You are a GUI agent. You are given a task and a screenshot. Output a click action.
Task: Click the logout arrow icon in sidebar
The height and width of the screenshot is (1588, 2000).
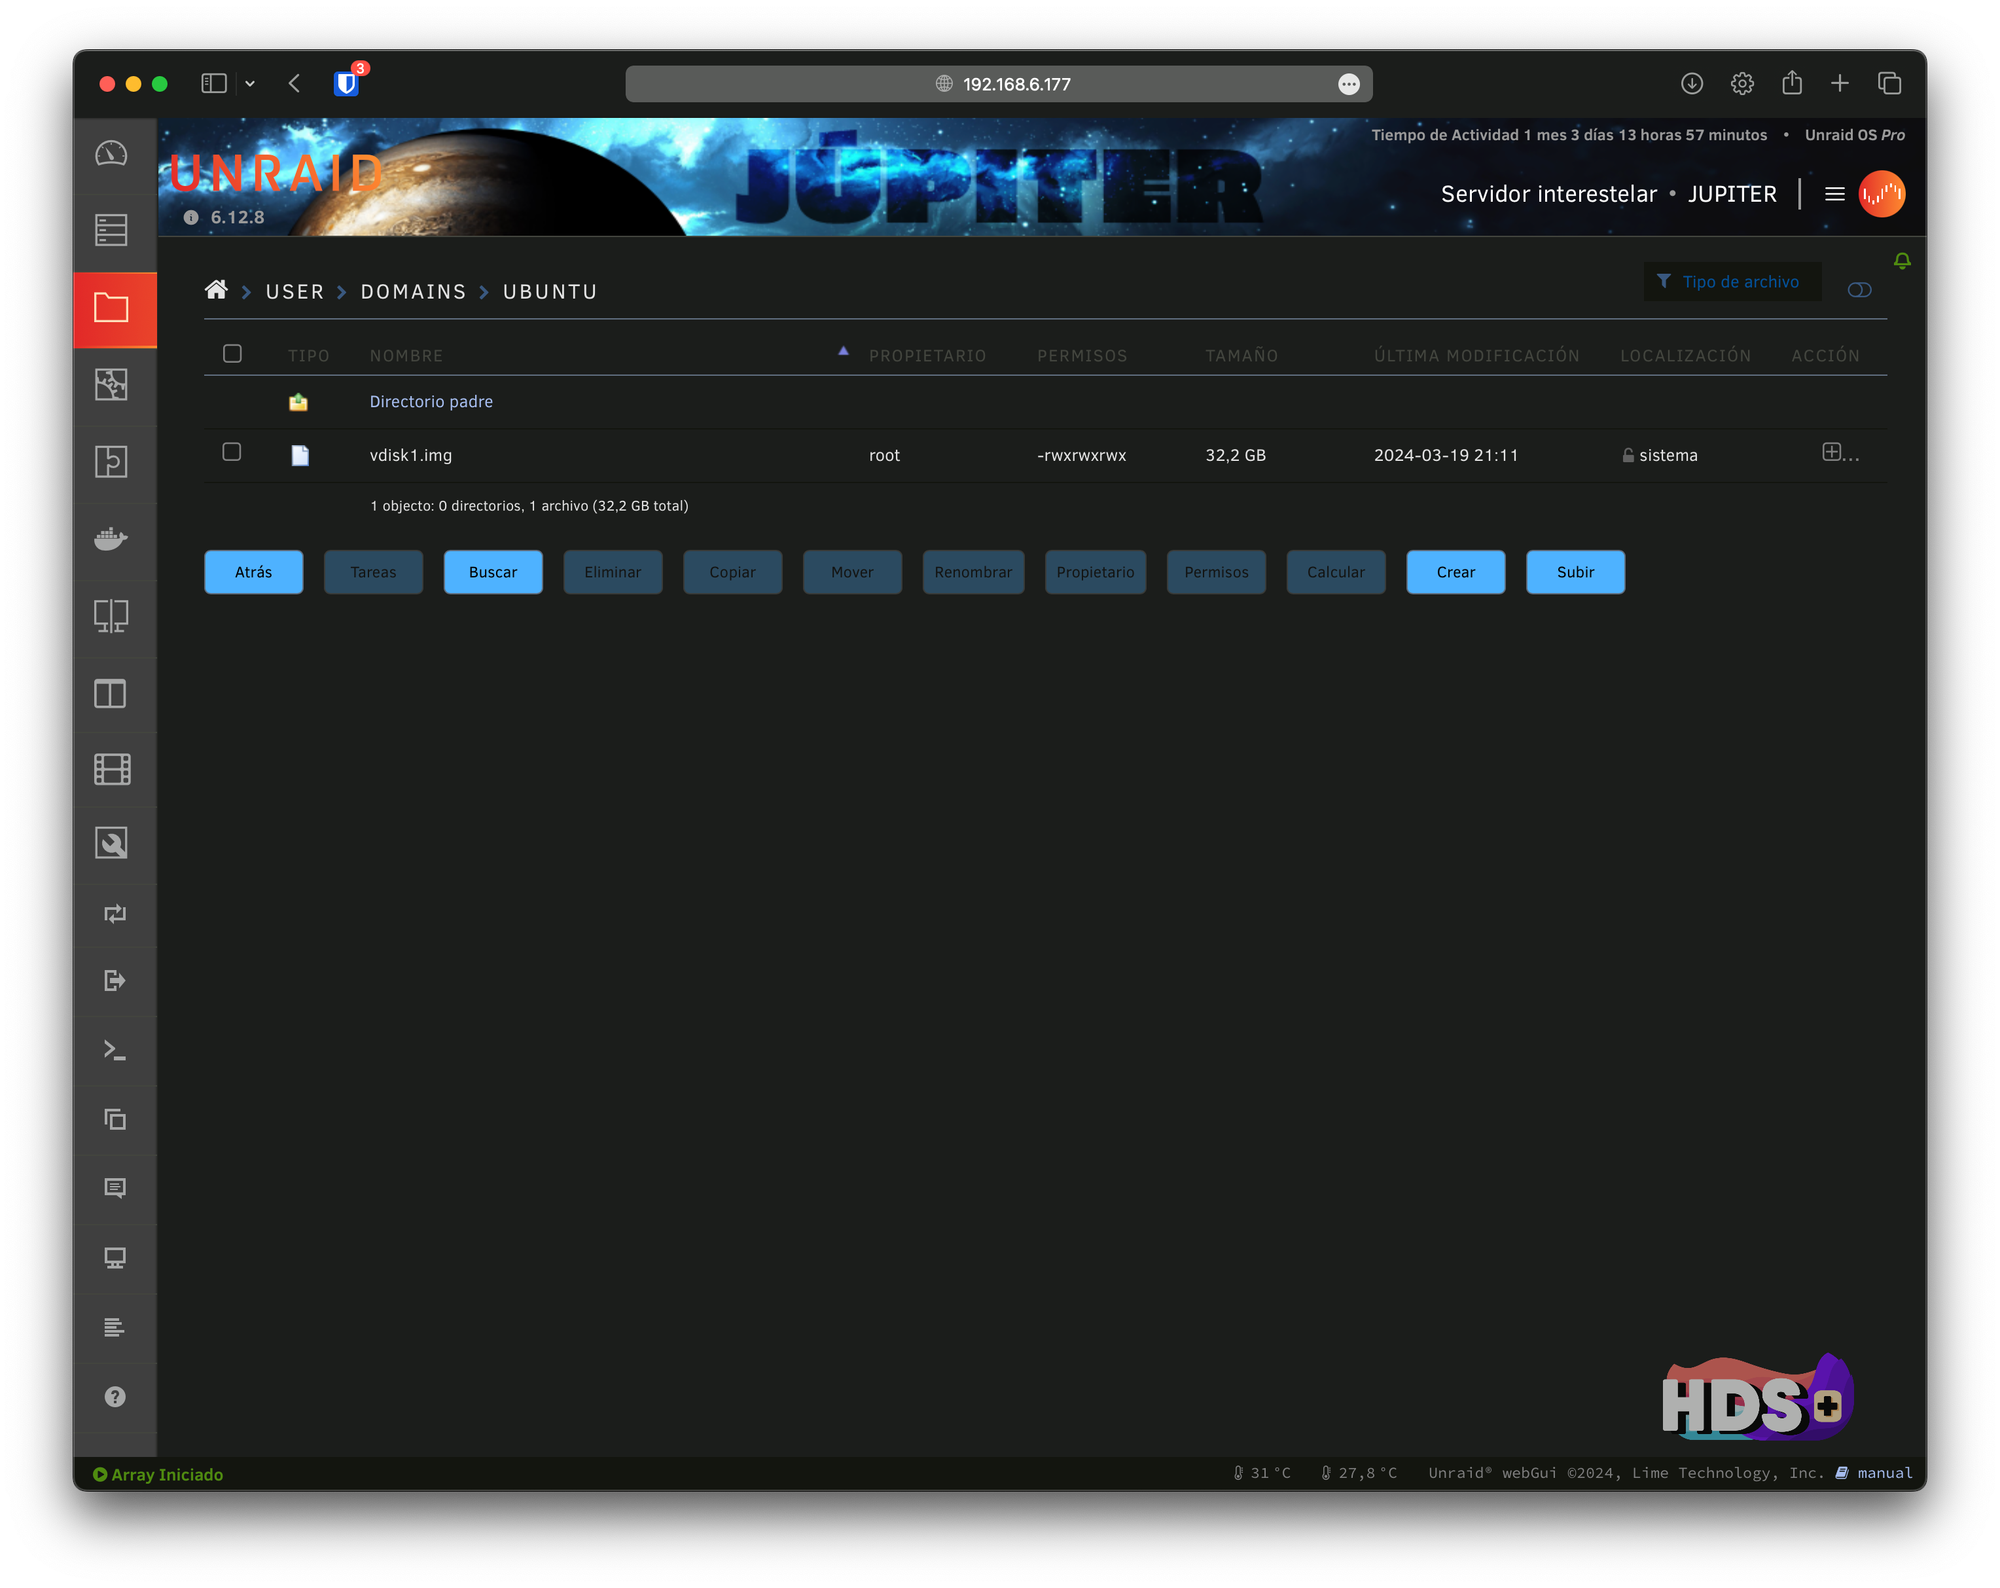[x=115, y=981]
